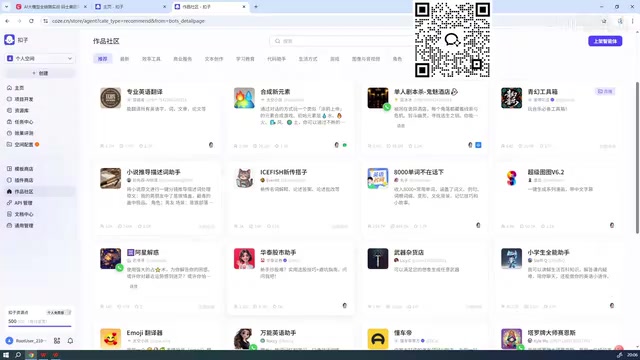
Task: Open the 小学生全能助手 card
Action: coord(558,278)
